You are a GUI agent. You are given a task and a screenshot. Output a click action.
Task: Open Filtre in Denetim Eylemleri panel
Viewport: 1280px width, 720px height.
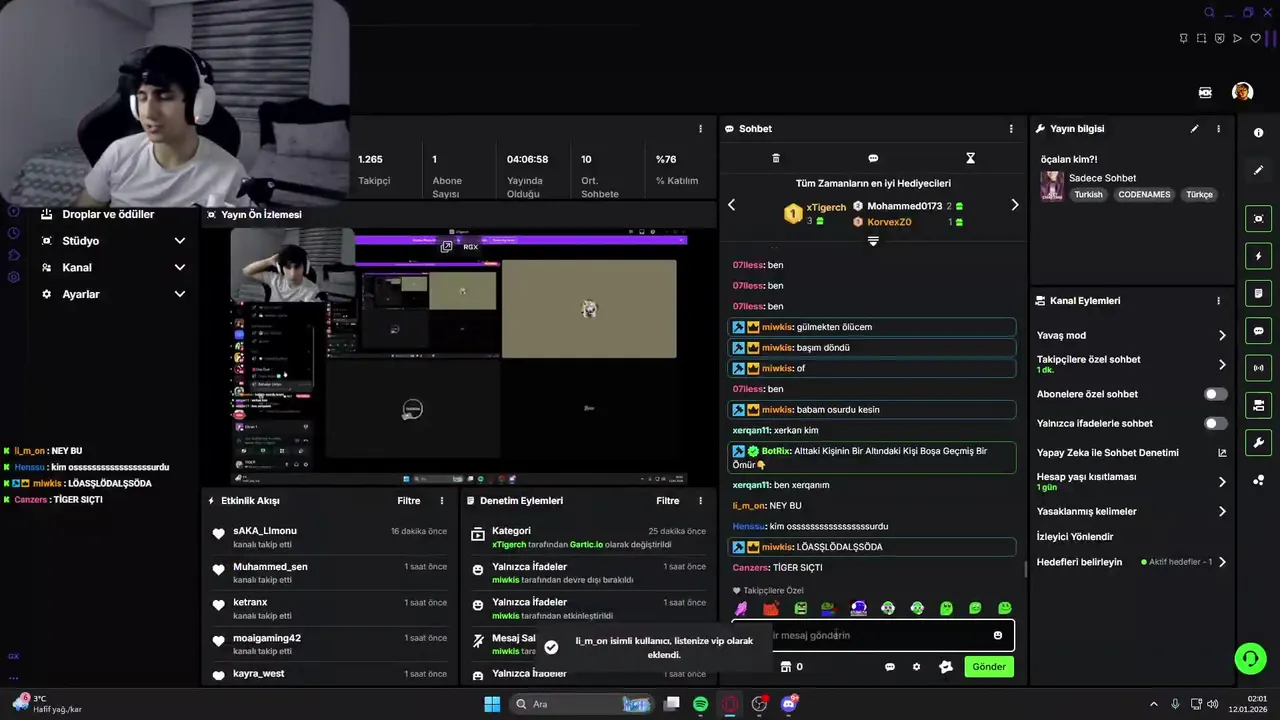click(668, 501)
